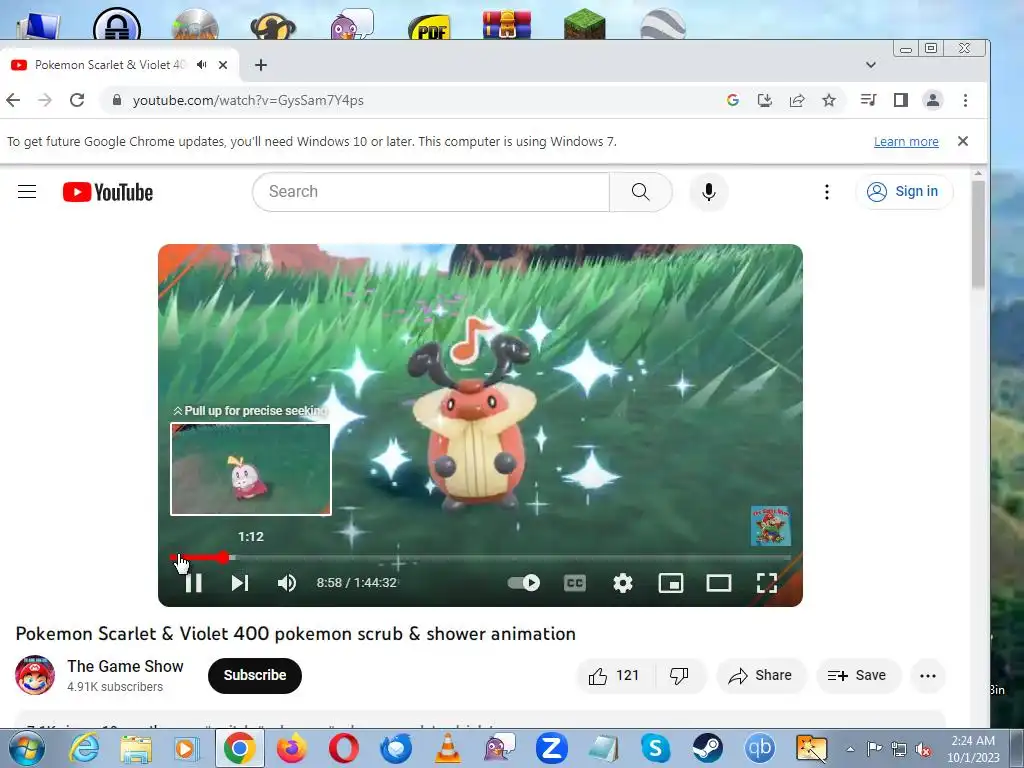
Task: View site information lock icon
Action: click(117, 100)
